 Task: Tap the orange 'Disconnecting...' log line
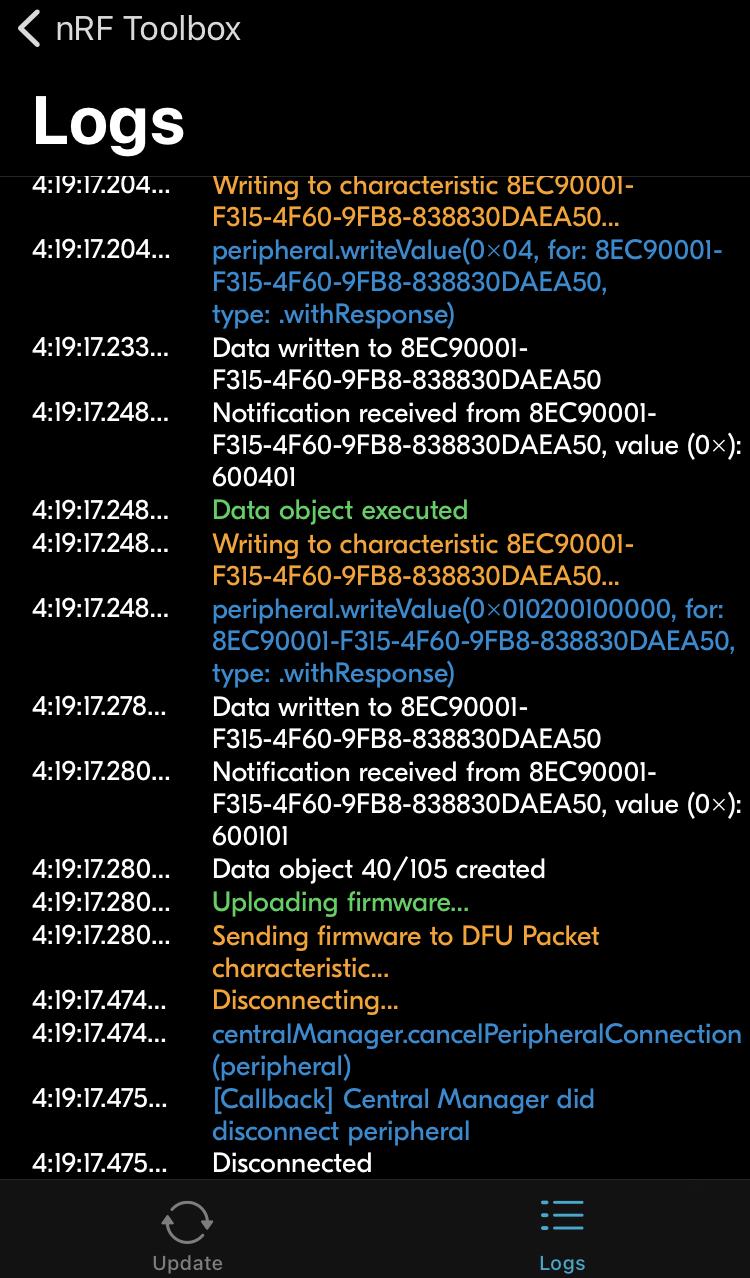(305, 1000)
